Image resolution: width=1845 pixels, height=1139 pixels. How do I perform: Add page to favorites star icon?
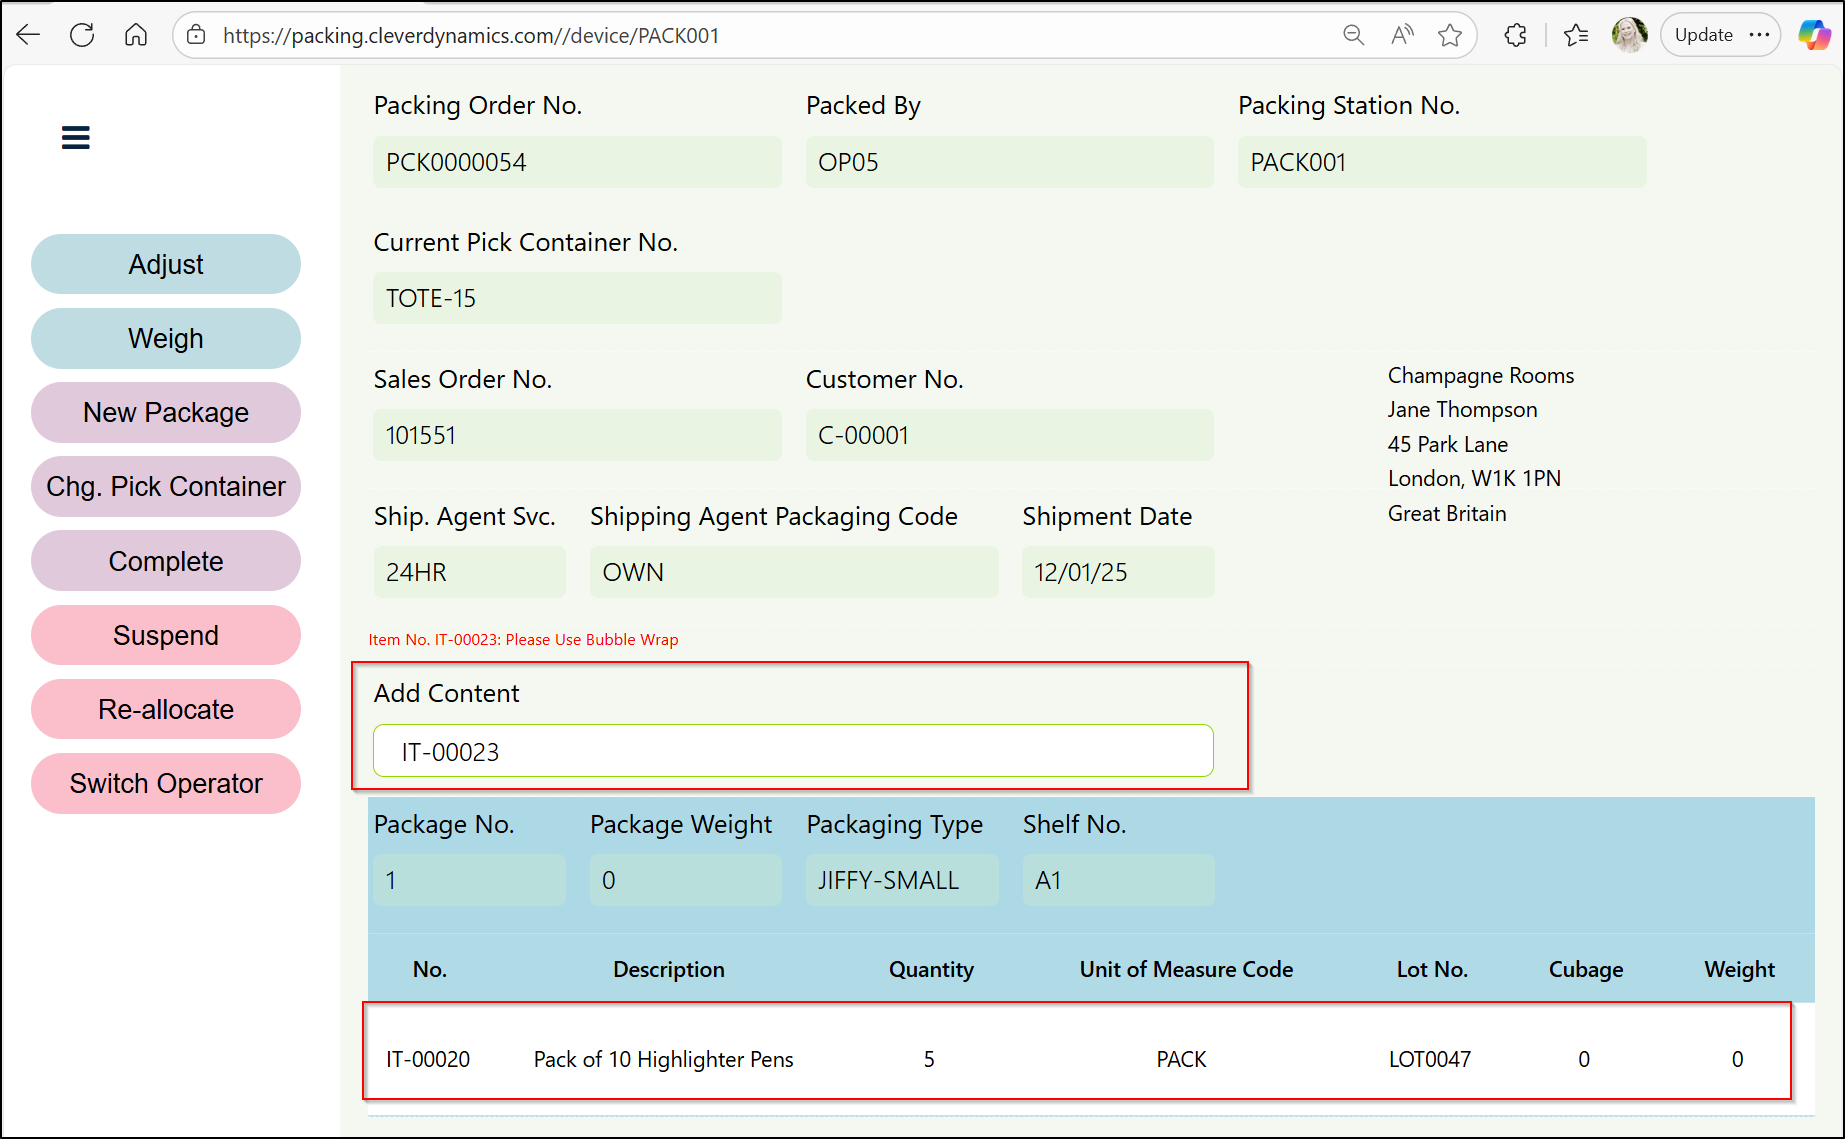(1450, 35)
